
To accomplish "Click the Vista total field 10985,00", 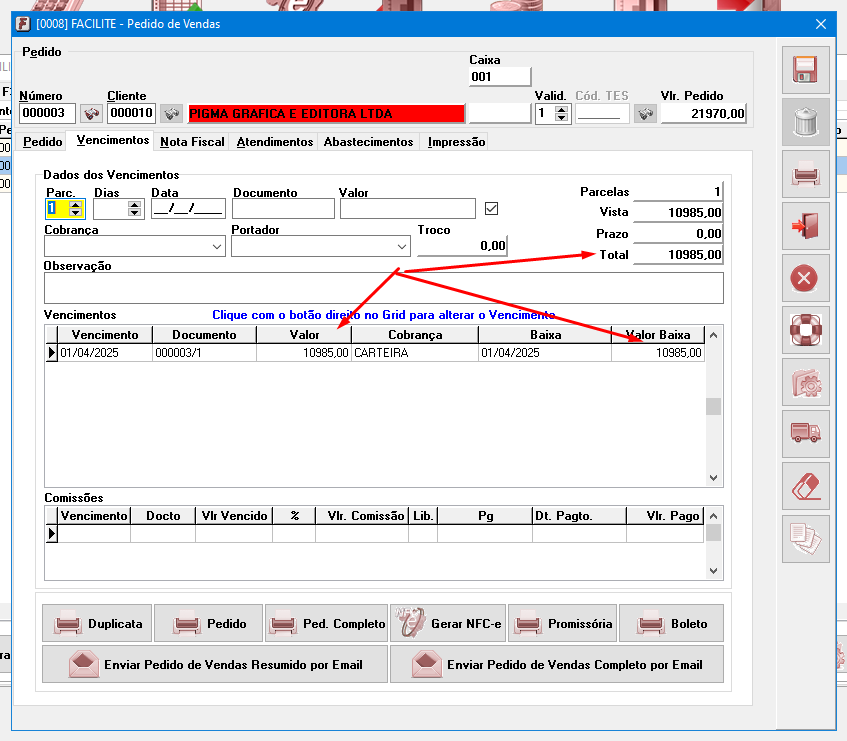I will coord(677,212).
